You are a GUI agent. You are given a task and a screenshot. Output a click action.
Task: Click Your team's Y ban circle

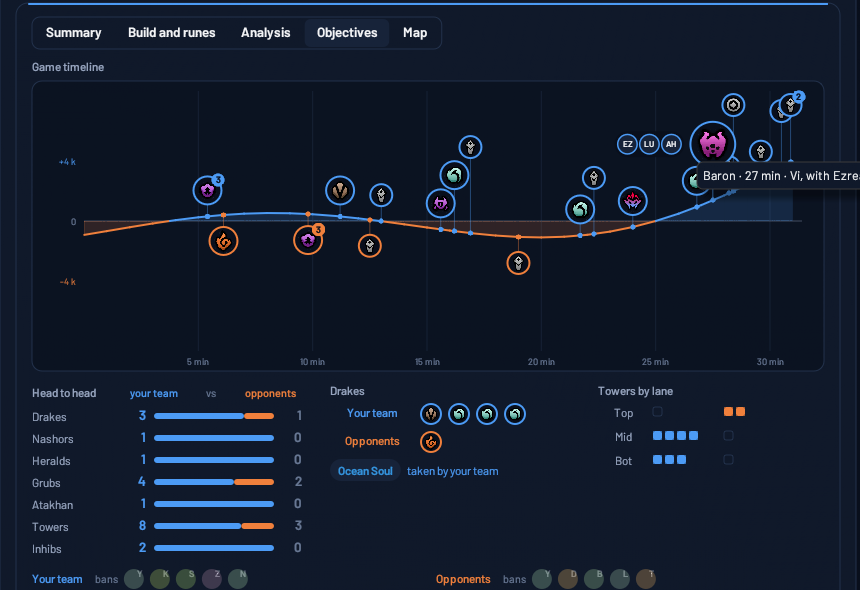tap(134, 579)
